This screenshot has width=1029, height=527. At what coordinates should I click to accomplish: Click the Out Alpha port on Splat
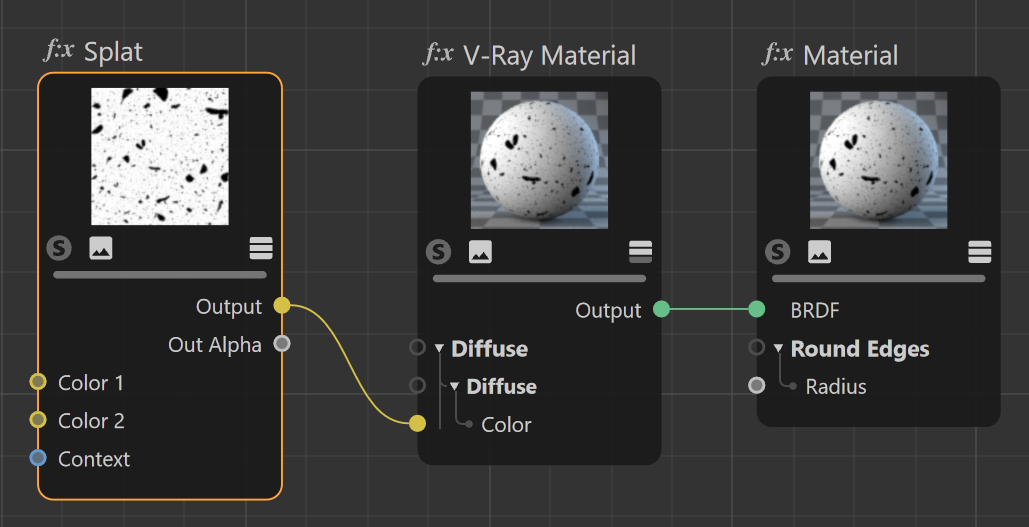coord(282,343)
